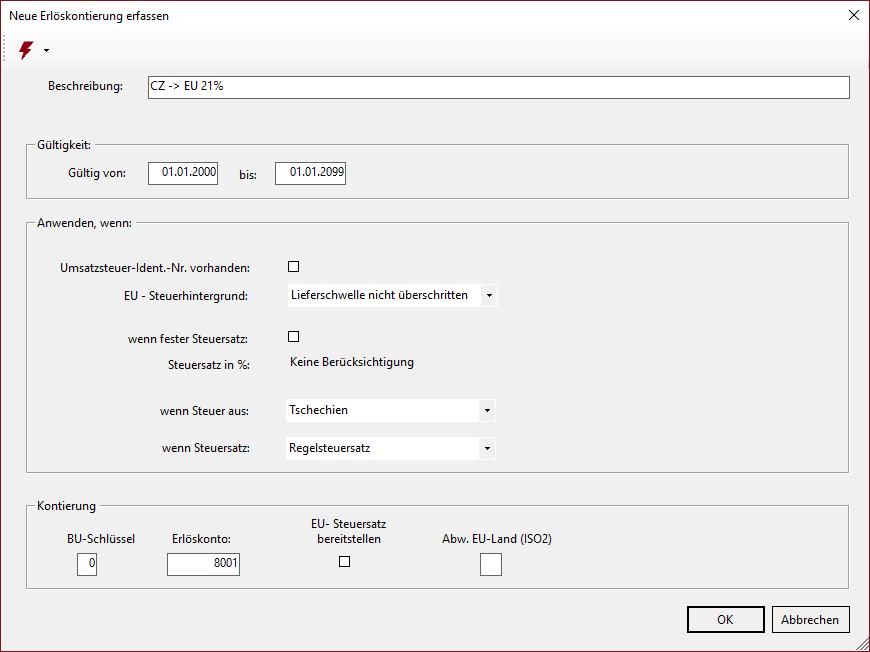Click the BU-Schlüssel input box
Screen dimensions: 870x652
tap(87, 565)
